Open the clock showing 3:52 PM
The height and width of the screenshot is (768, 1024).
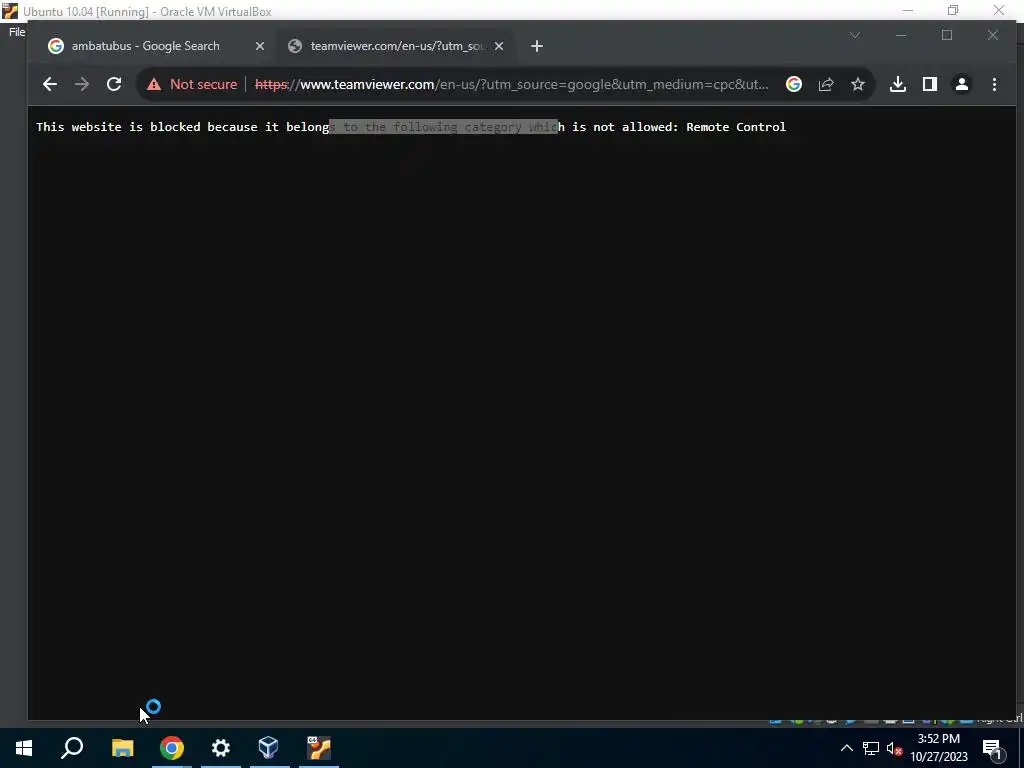point(939,748)
